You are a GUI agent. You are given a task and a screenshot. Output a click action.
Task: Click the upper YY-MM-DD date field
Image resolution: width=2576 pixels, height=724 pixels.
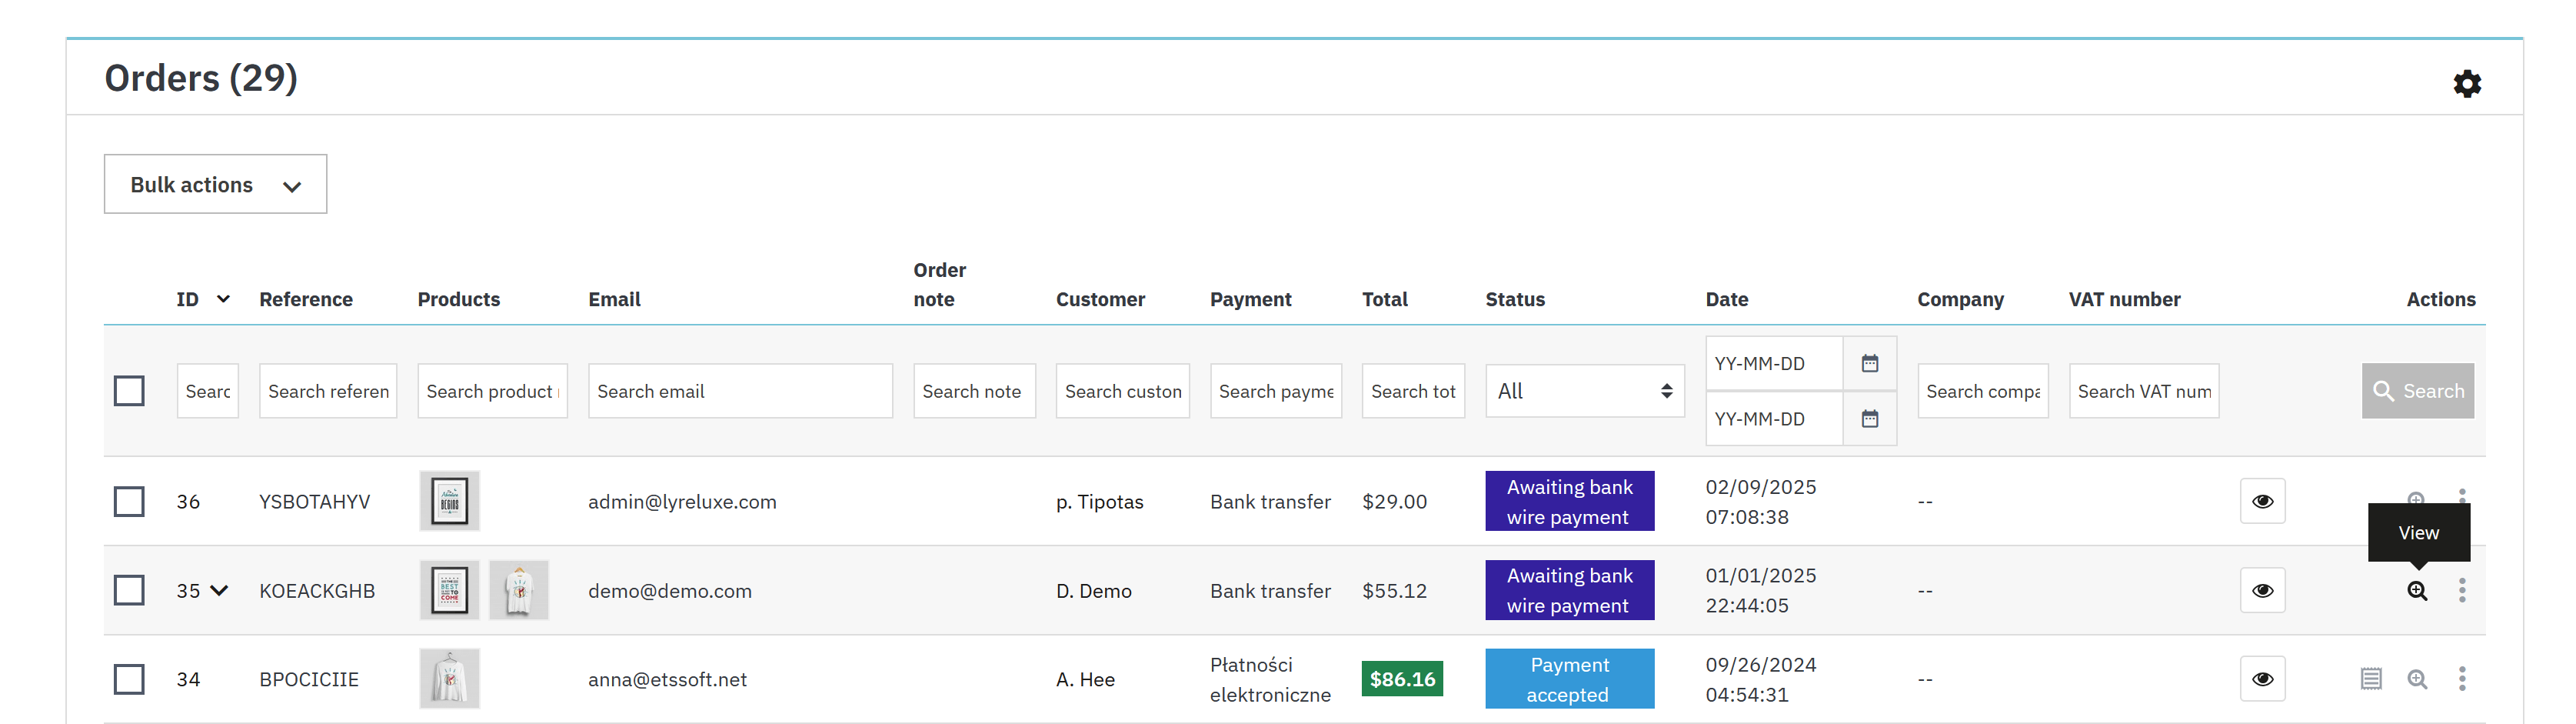click(x=1774, y=363)
